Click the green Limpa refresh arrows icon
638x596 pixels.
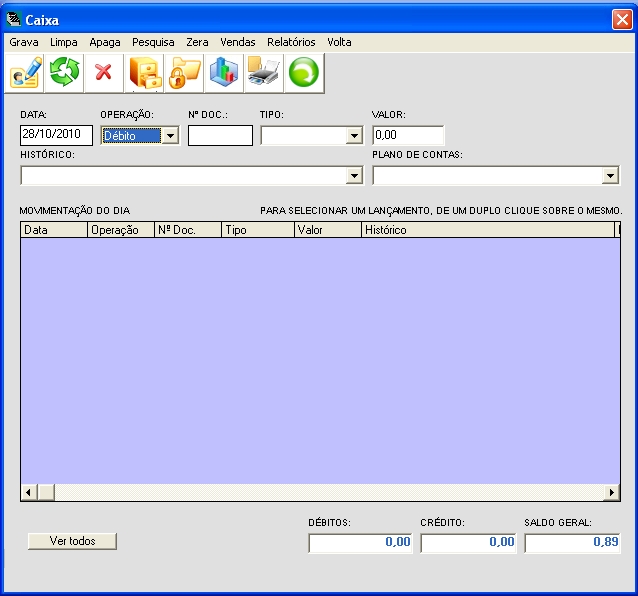[65, 72]
